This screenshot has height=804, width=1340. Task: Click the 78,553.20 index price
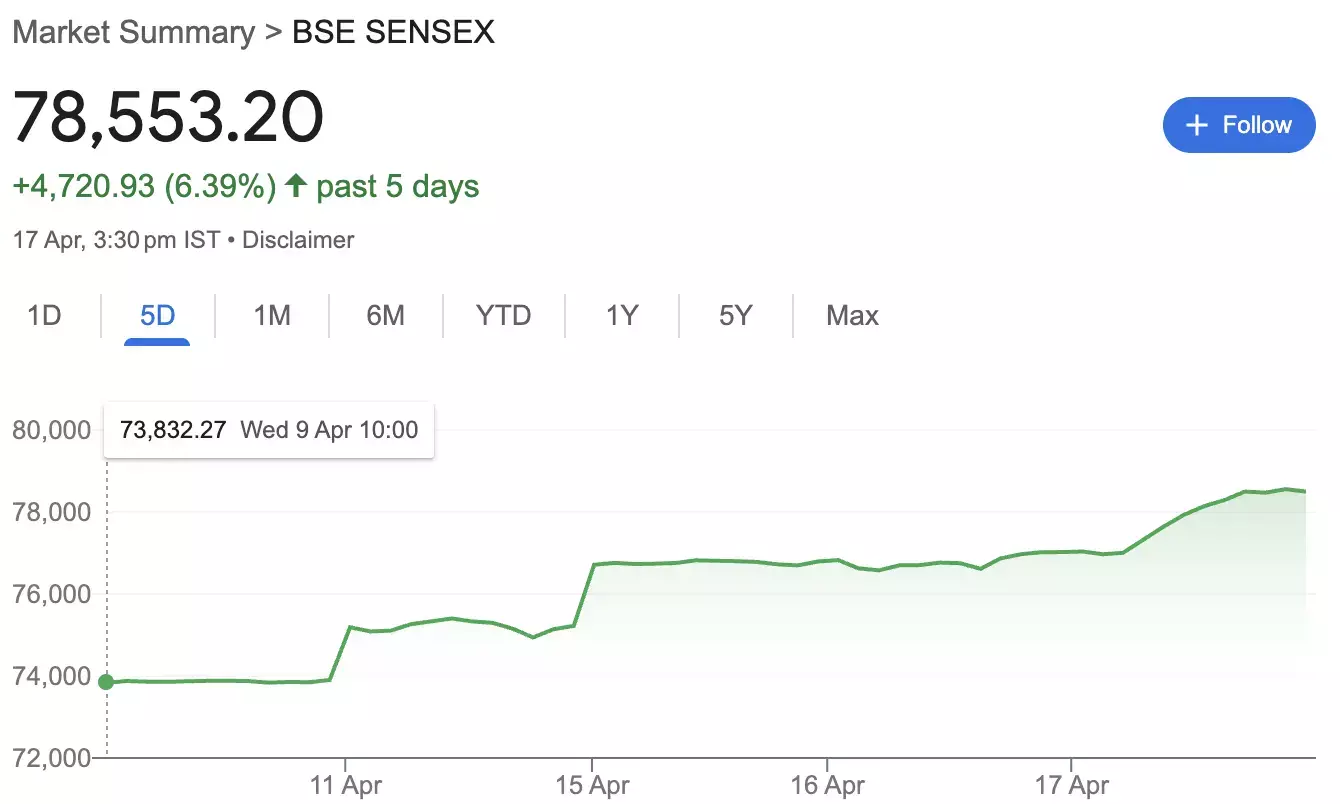coord(166,115)
